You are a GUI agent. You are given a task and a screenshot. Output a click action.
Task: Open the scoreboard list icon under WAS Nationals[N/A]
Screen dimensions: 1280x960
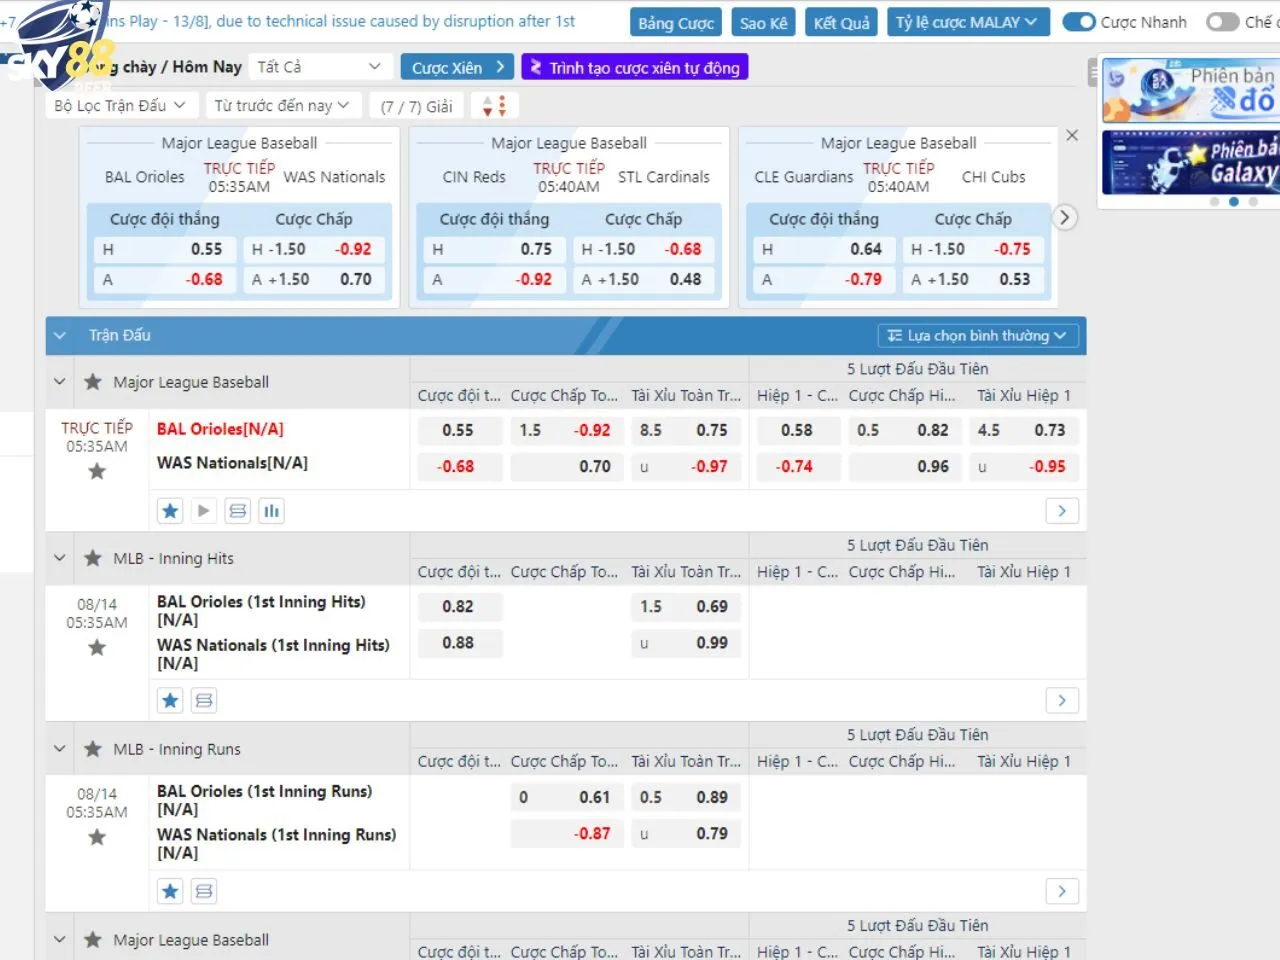tap(238, 511)
